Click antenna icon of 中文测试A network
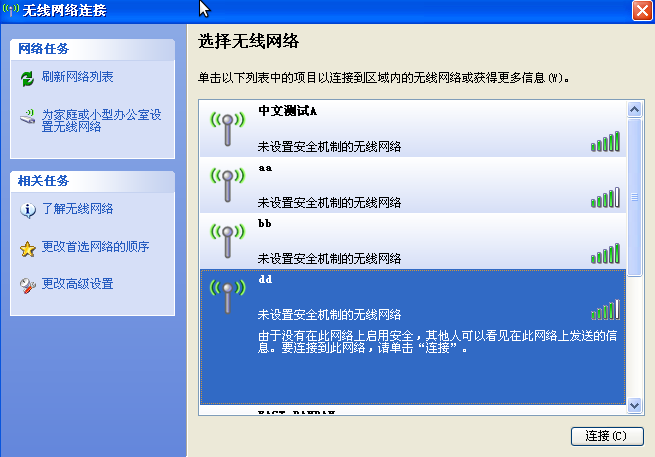The height and width of the screenshot is (457, 655). coord(227,129)
